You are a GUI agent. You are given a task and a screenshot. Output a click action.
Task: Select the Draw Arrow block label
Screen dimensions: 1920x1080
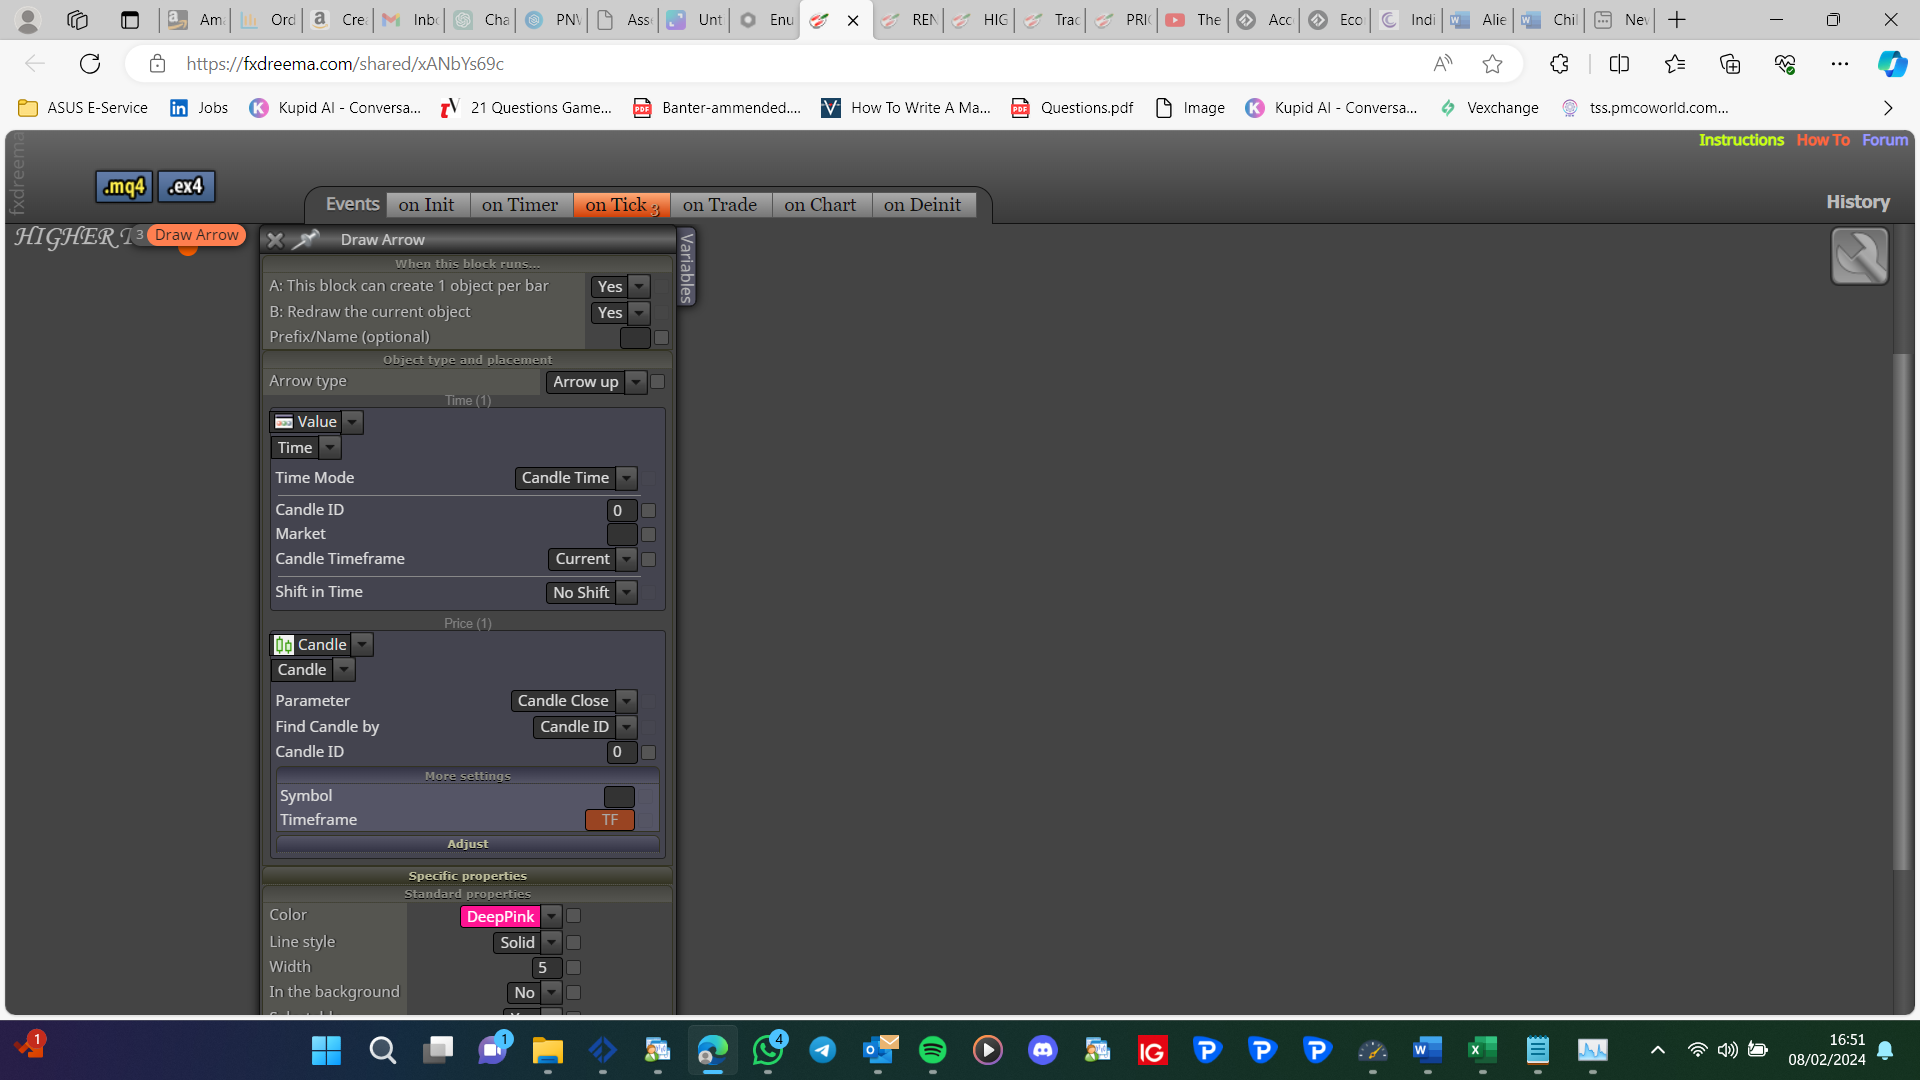[197, 235]
